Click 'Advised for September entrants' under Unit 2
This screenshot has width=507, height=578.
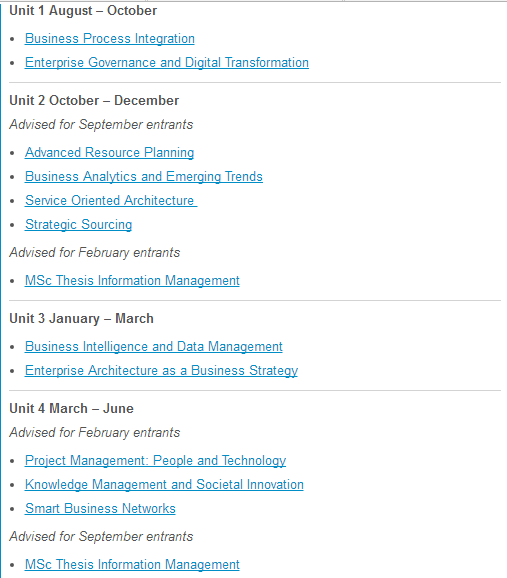(x=101, y=124)
